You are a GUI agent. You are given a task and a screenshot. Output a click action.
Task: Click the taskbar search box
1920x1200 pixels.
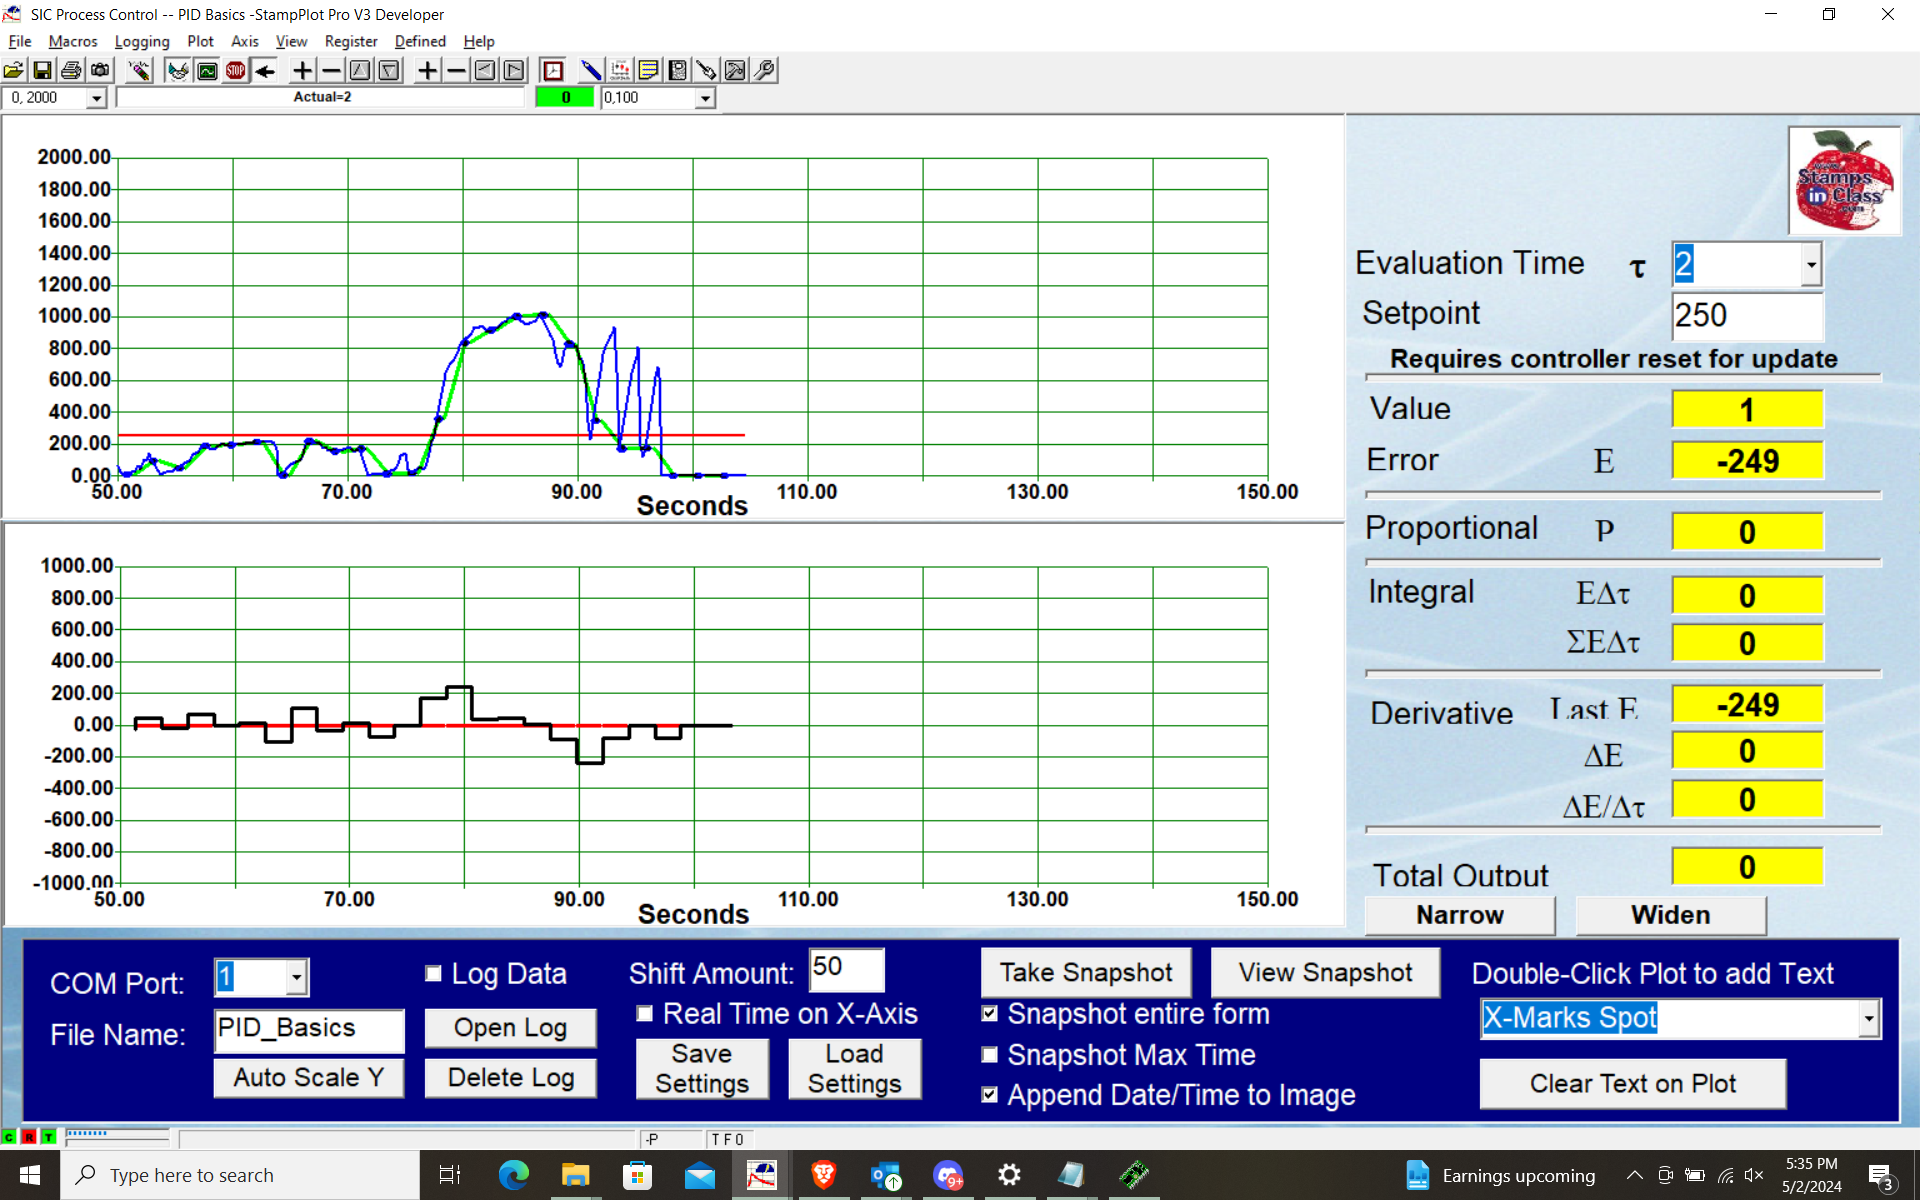click(240, 1175)
